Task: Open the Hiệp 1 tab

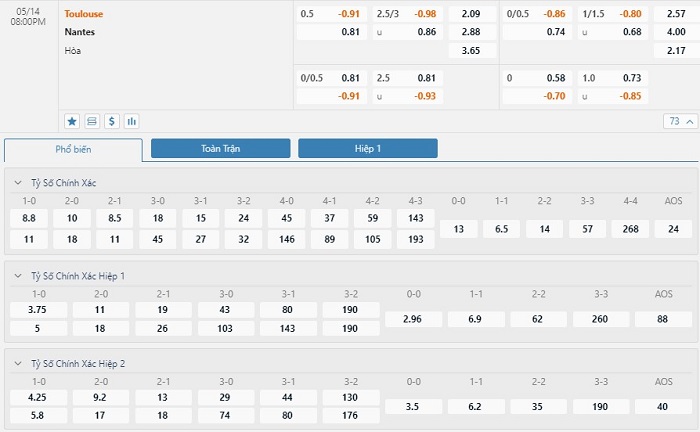Action: point(368,148)
